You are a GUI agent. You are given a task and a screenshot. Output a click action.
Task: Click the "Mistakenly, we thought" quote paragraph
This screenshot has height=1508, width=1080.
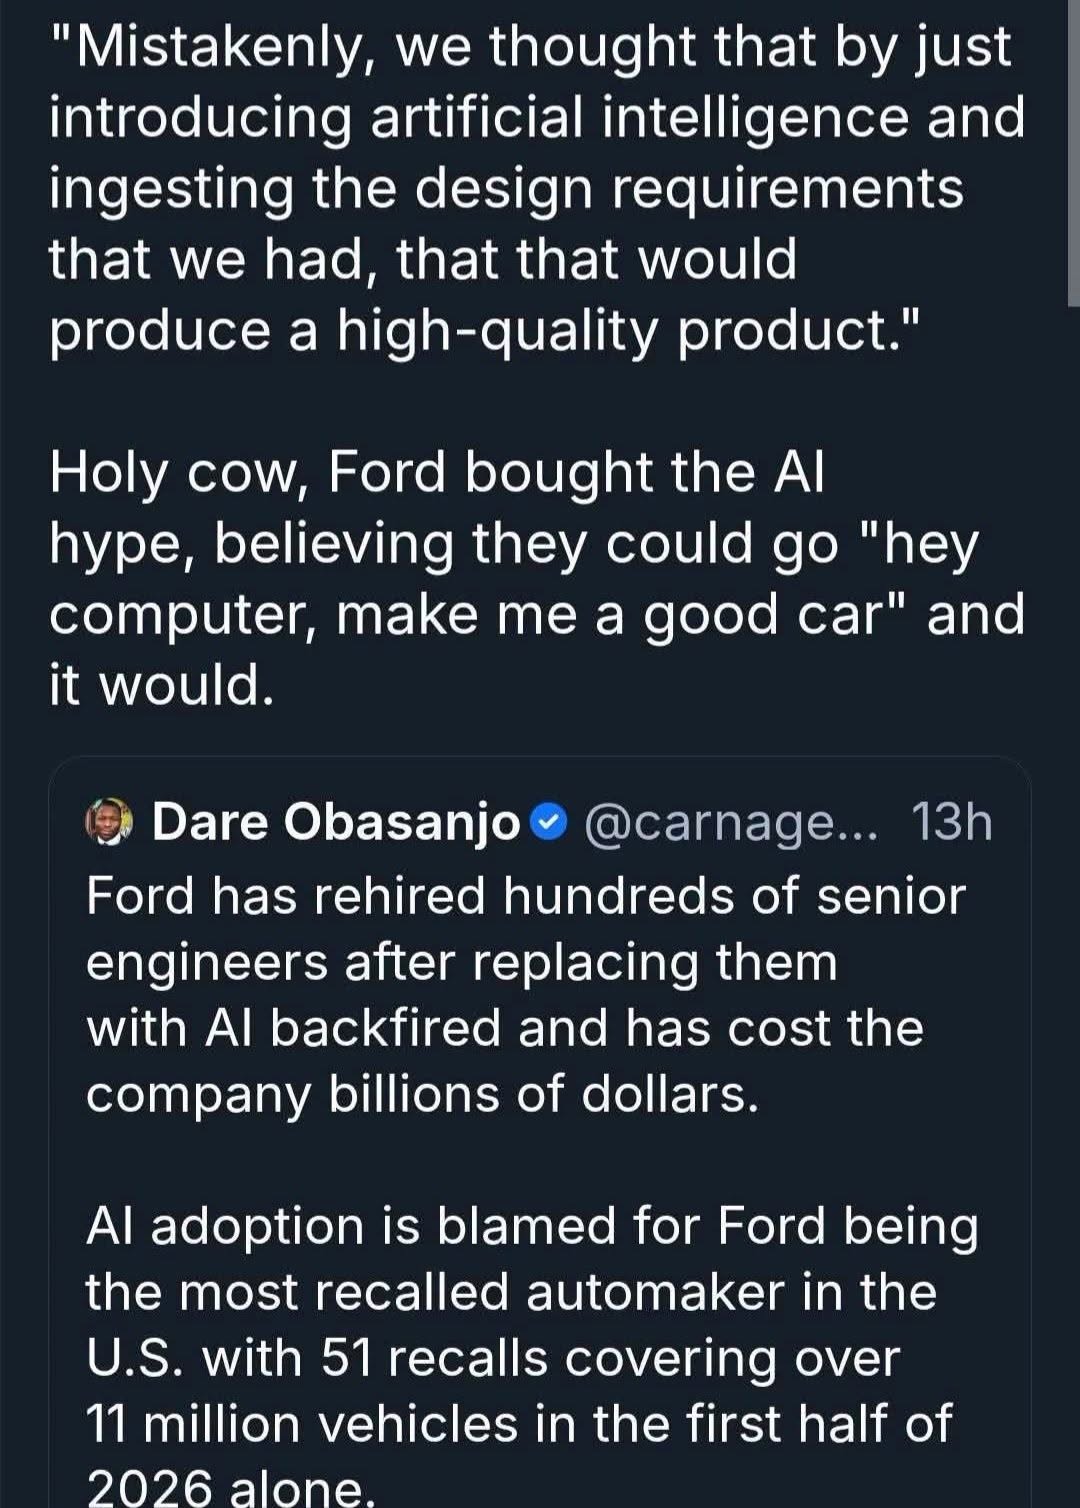click(537, 188)
